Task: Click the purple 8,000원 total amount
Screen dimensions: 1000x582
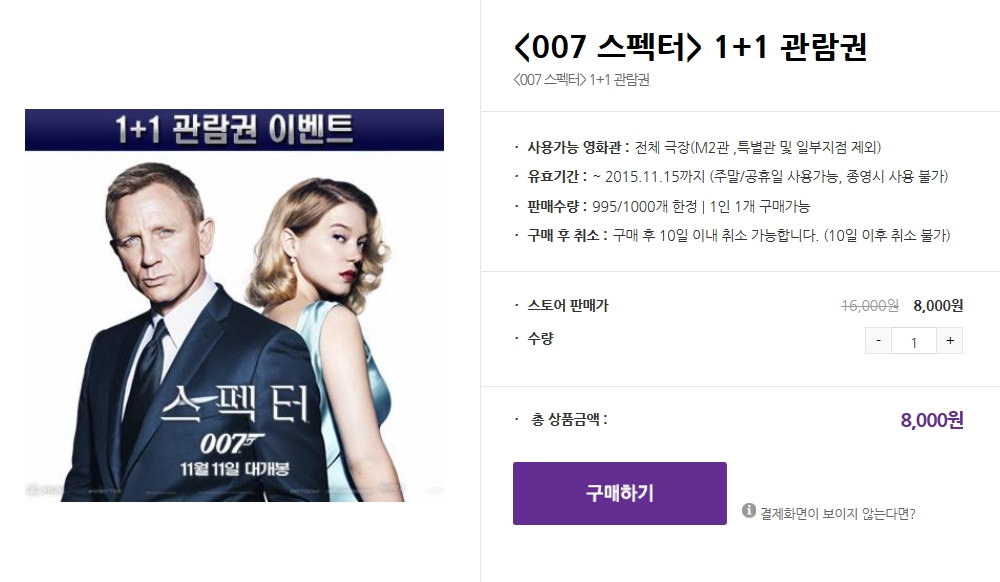Action: (x=932, y=420)
